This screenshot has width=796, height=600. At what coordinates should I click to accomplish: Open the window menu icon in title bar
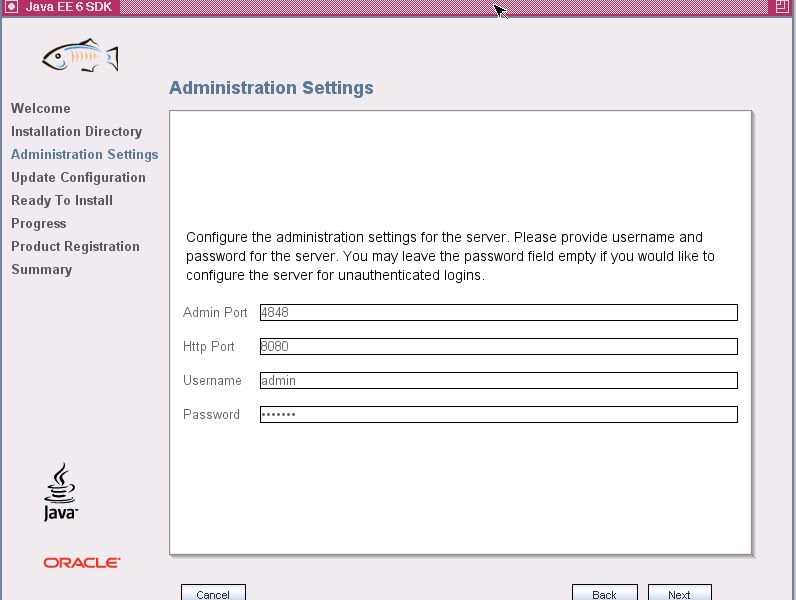(x=11, y=7)
